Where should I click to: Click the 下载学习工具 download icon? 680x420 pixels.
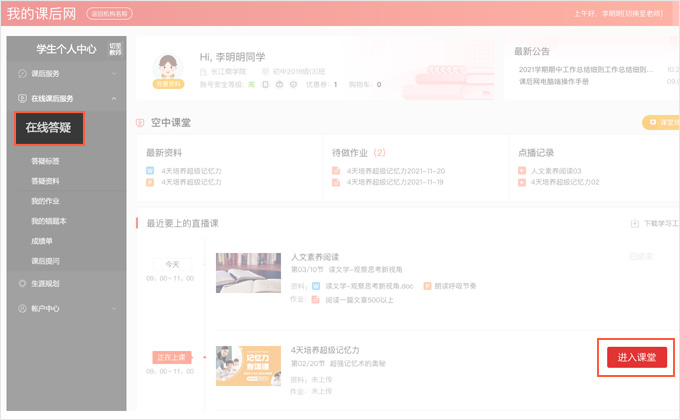coord(634,223)
